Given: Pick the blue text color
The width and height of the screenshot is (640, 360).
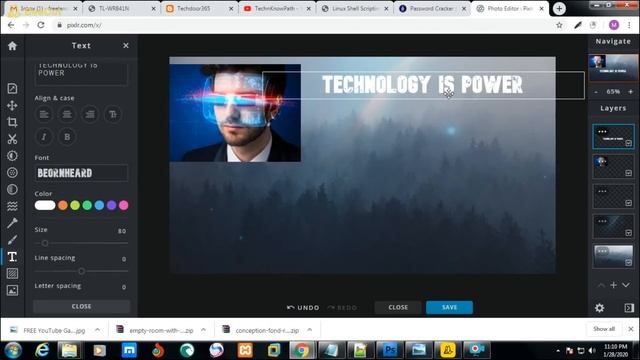Looking at the screenshot, I should pyautogui.click(x=99, y=205).
